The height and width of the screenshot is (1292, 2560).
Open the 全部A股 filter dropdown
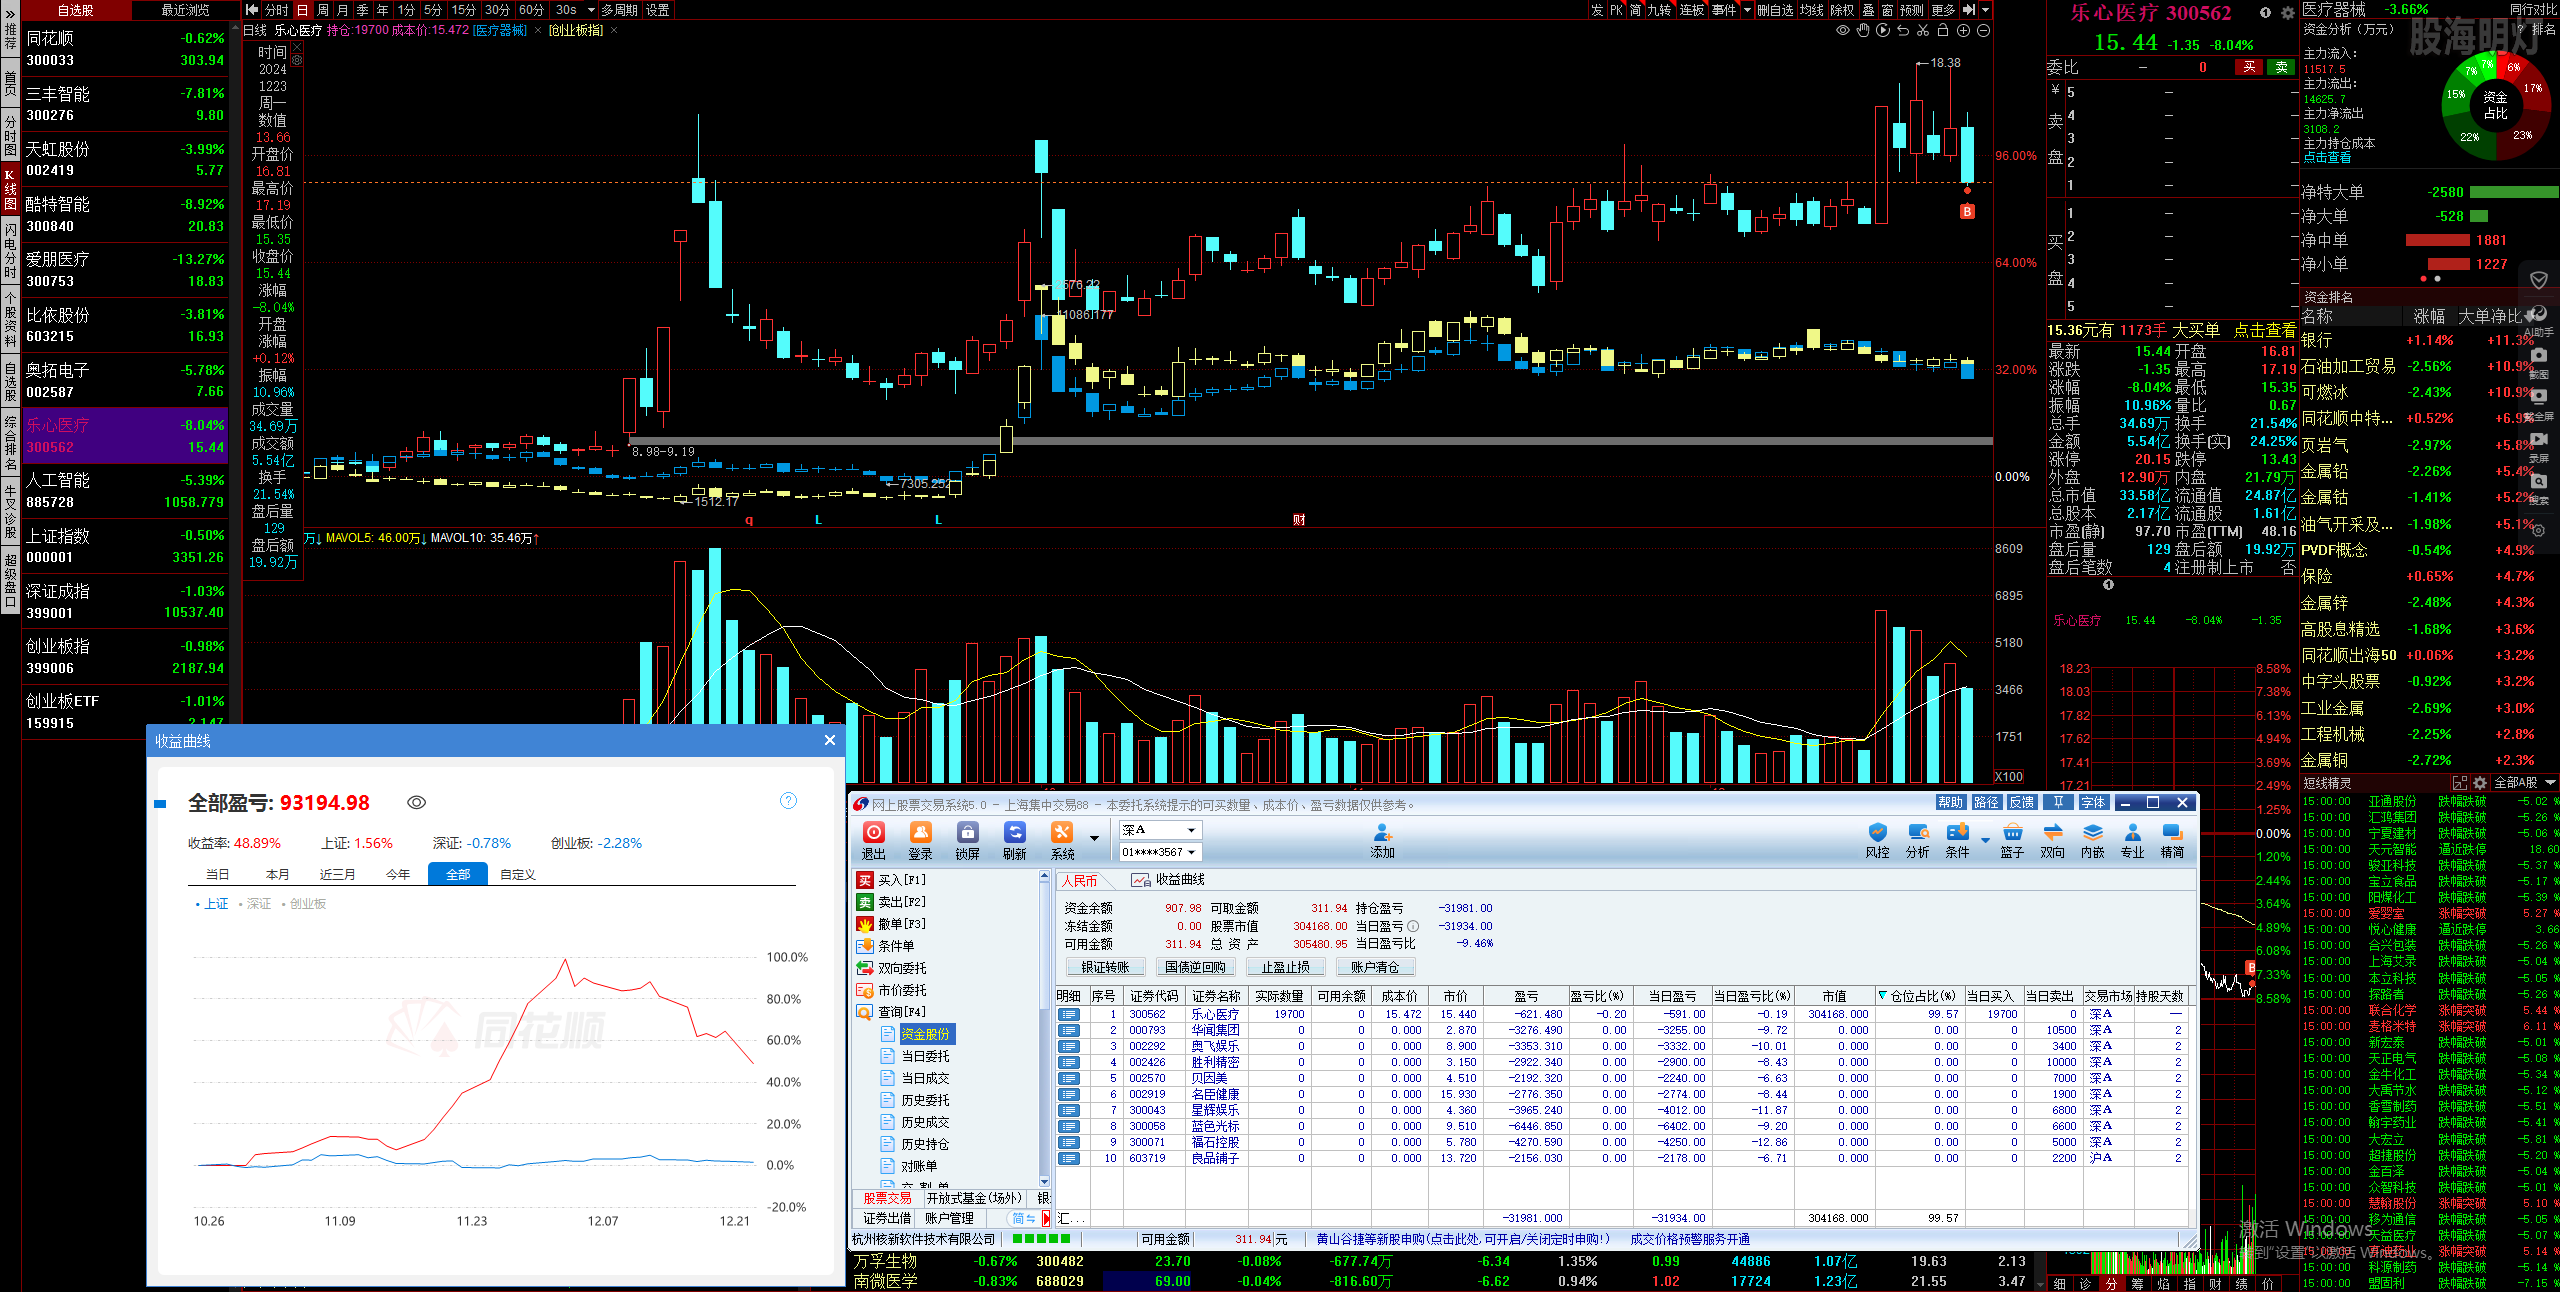pos(2526,782)
